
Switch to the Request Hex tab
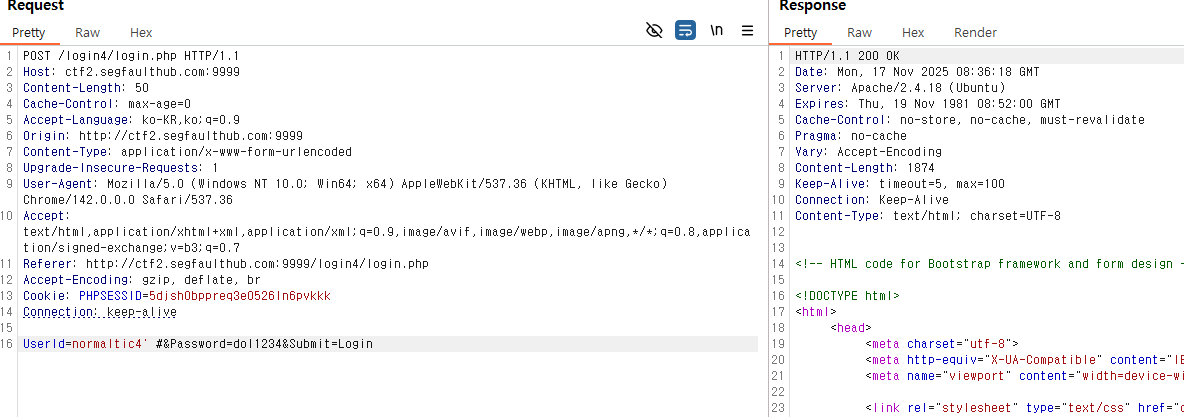tap(141, 33)
